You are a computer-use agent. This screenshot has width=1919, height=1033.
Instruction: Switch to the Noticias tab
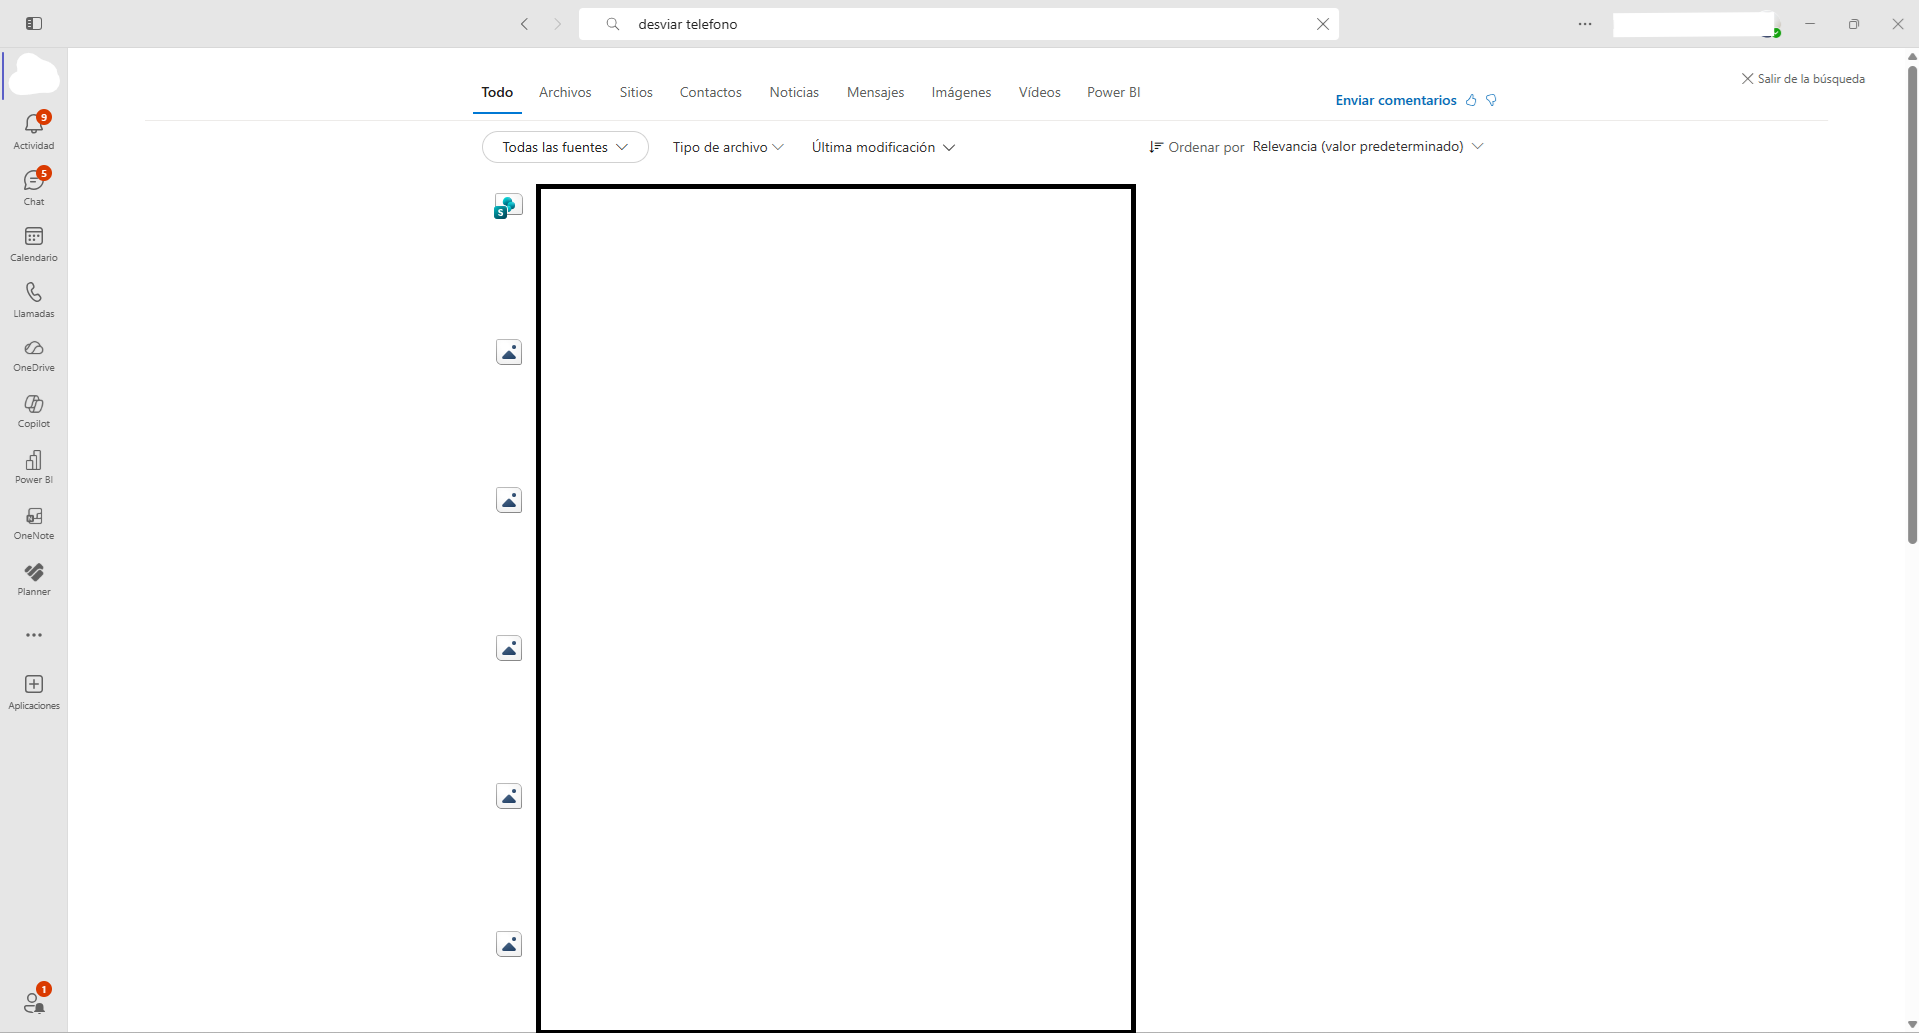pyautogui.click(x=794, y=92)
